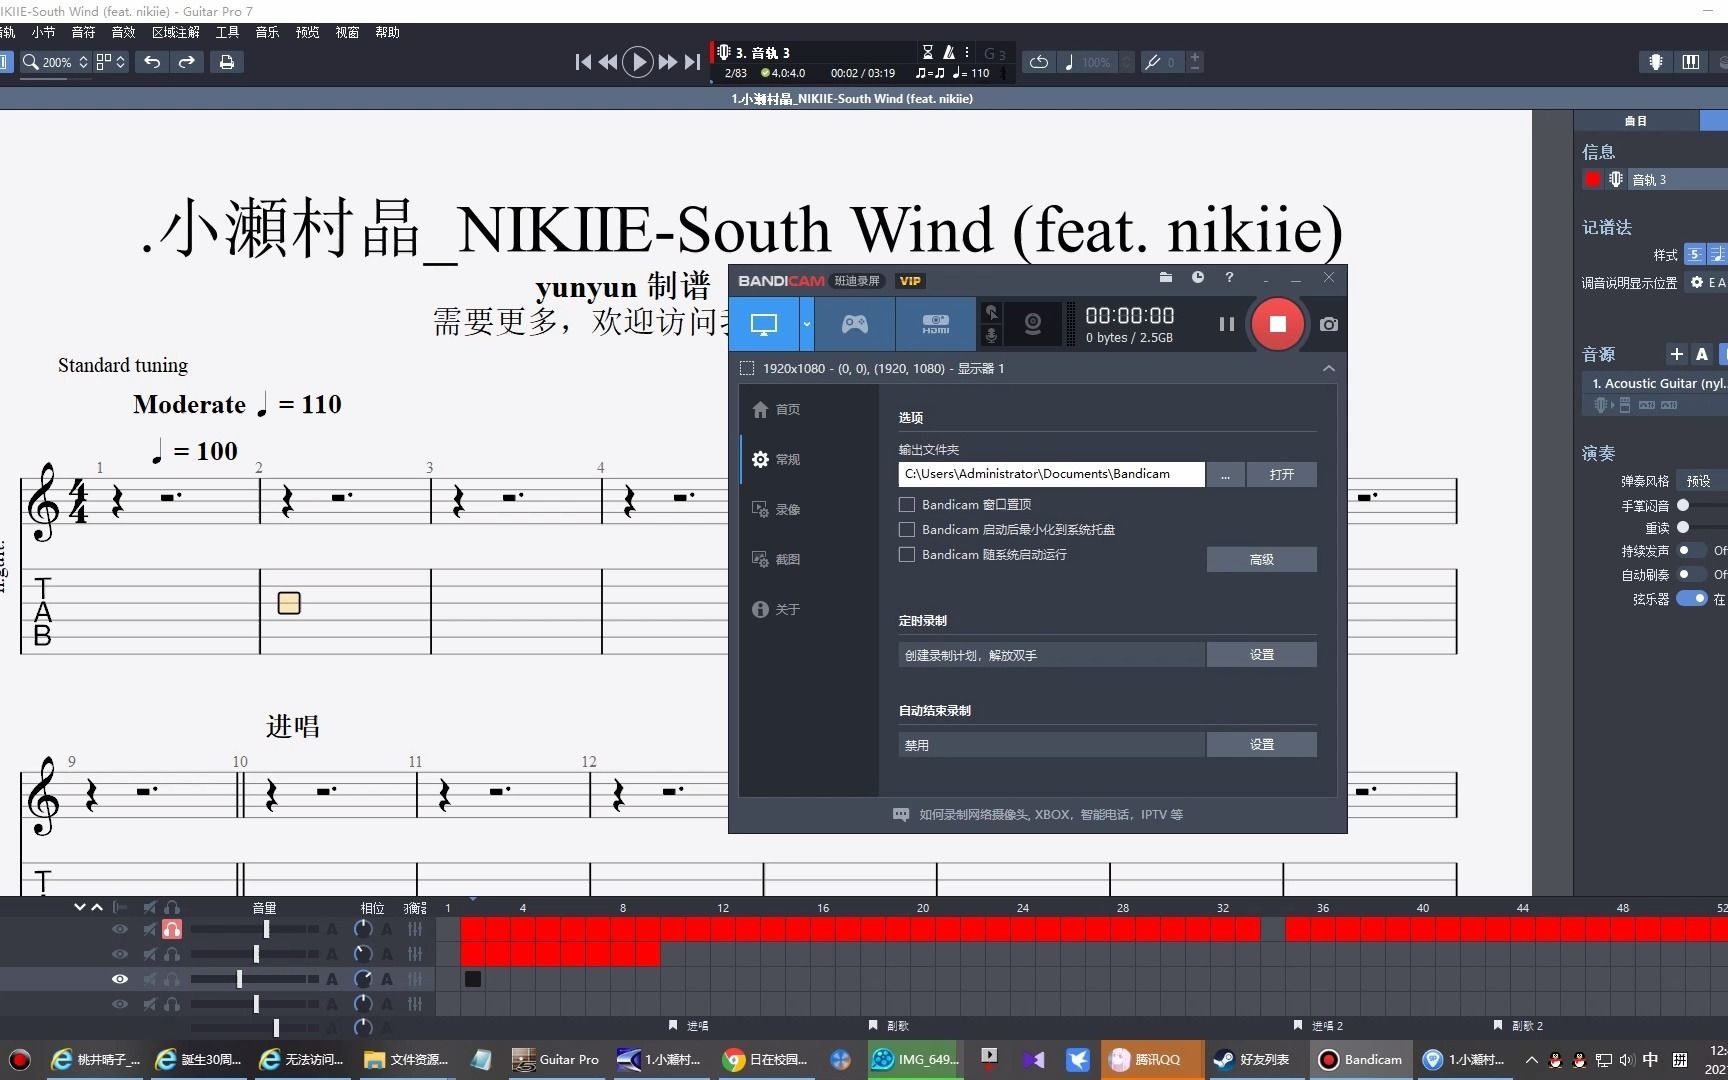
Task: Click the relative speed note icon
Action: click(1069, 62)
